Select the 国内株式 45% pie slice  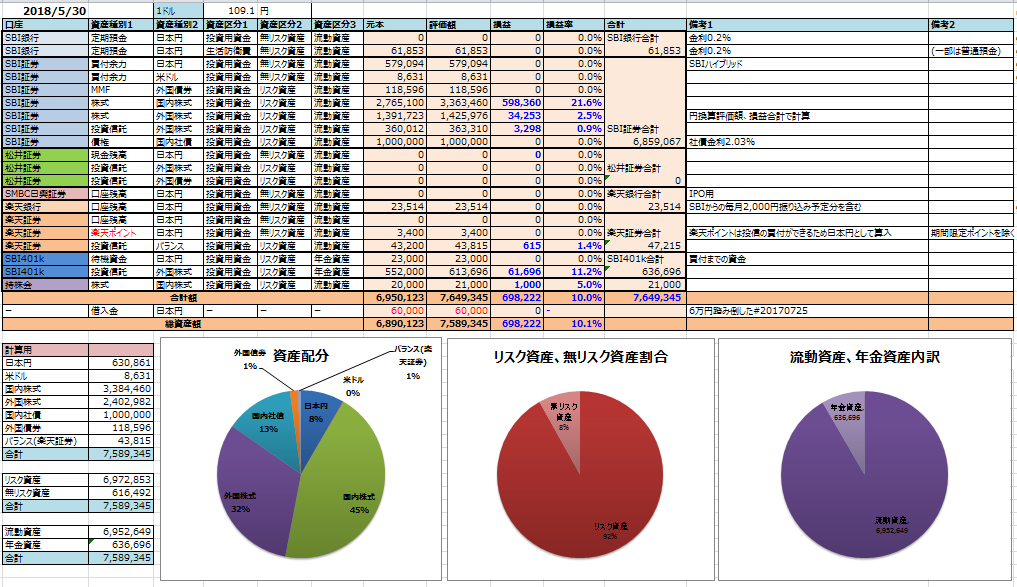[x=344, y=480]
